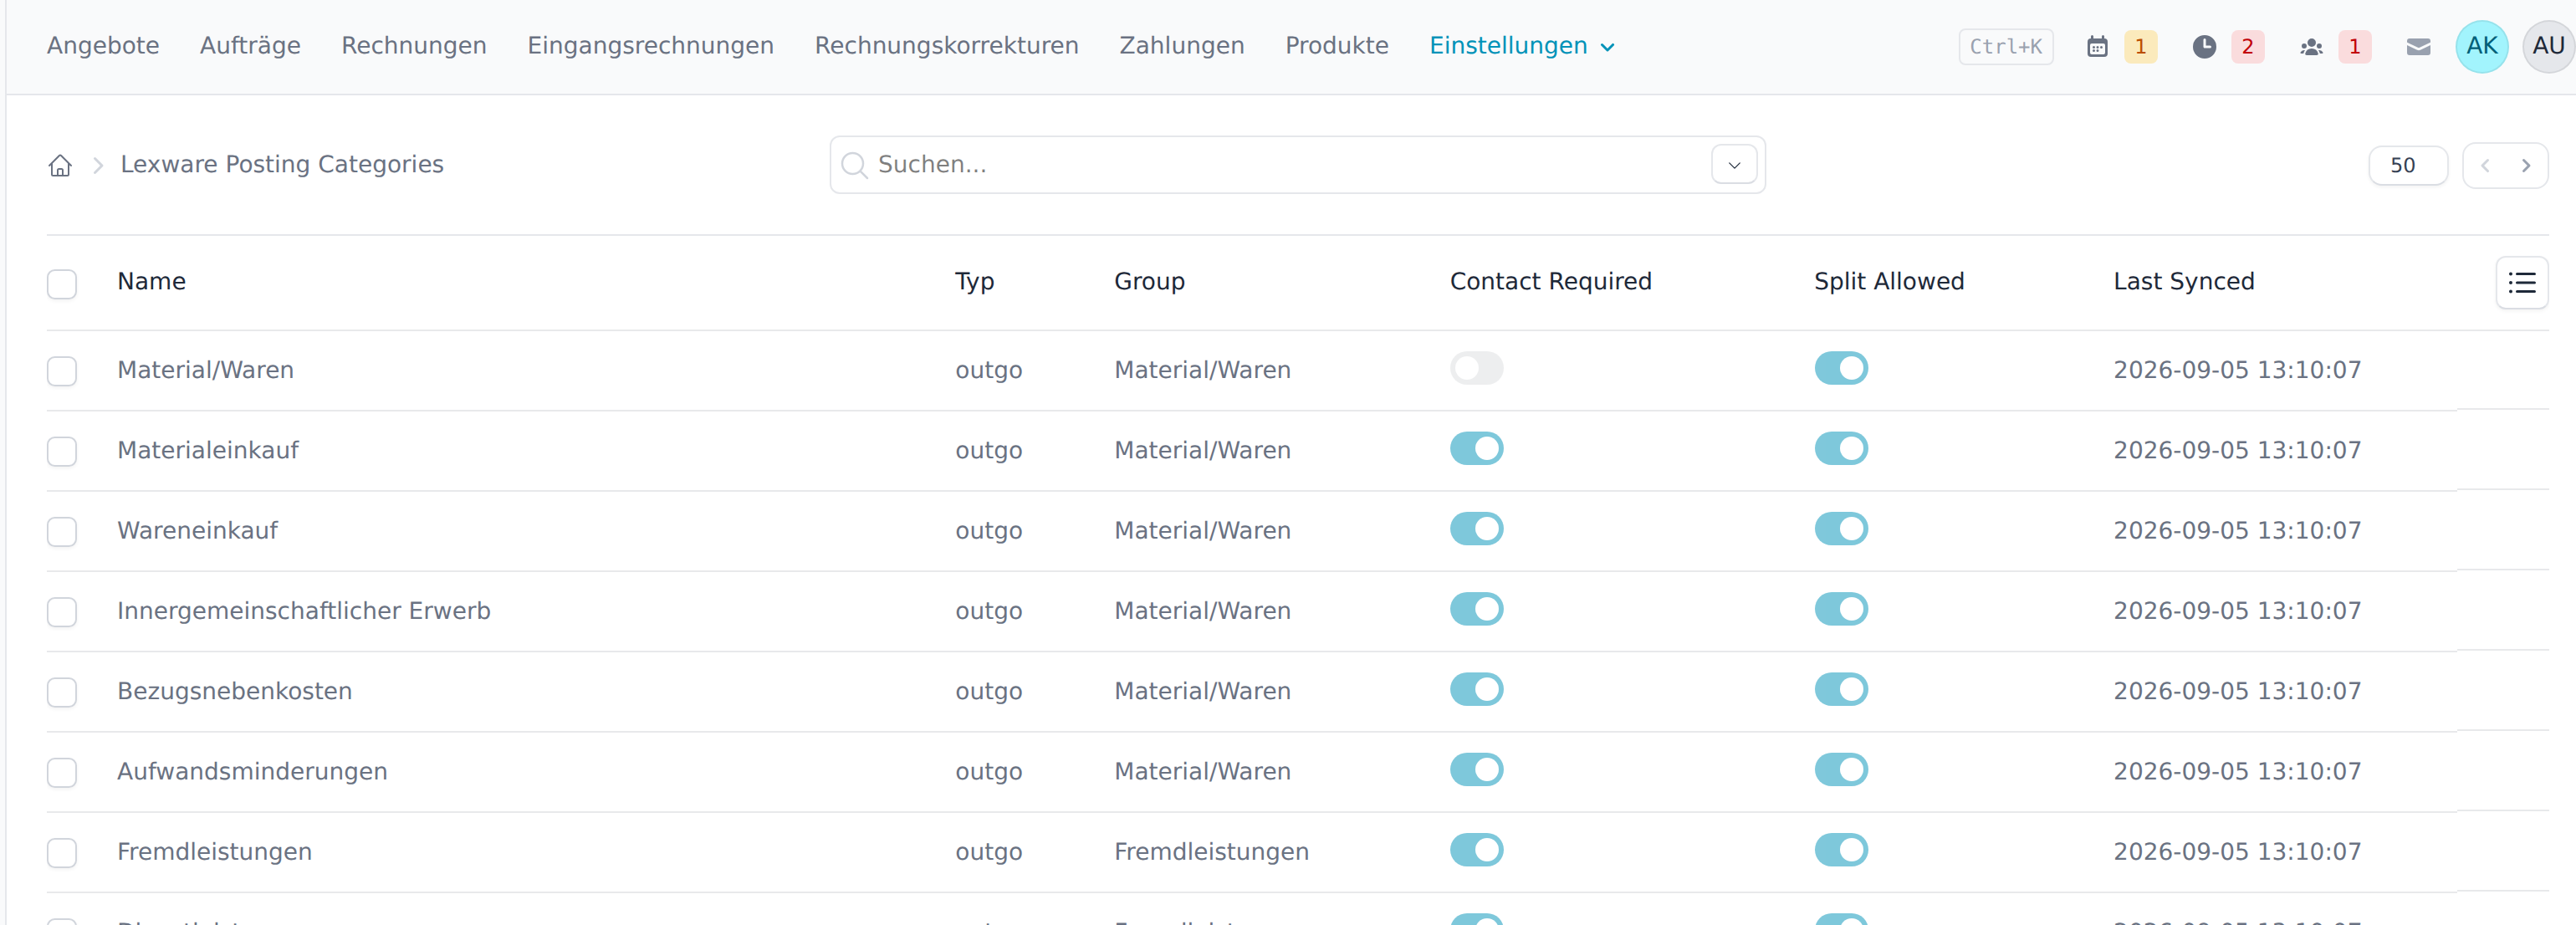2576x925 pixels.
Task: Click Fremdleistungen group cell
Action: pos(1211,852)
